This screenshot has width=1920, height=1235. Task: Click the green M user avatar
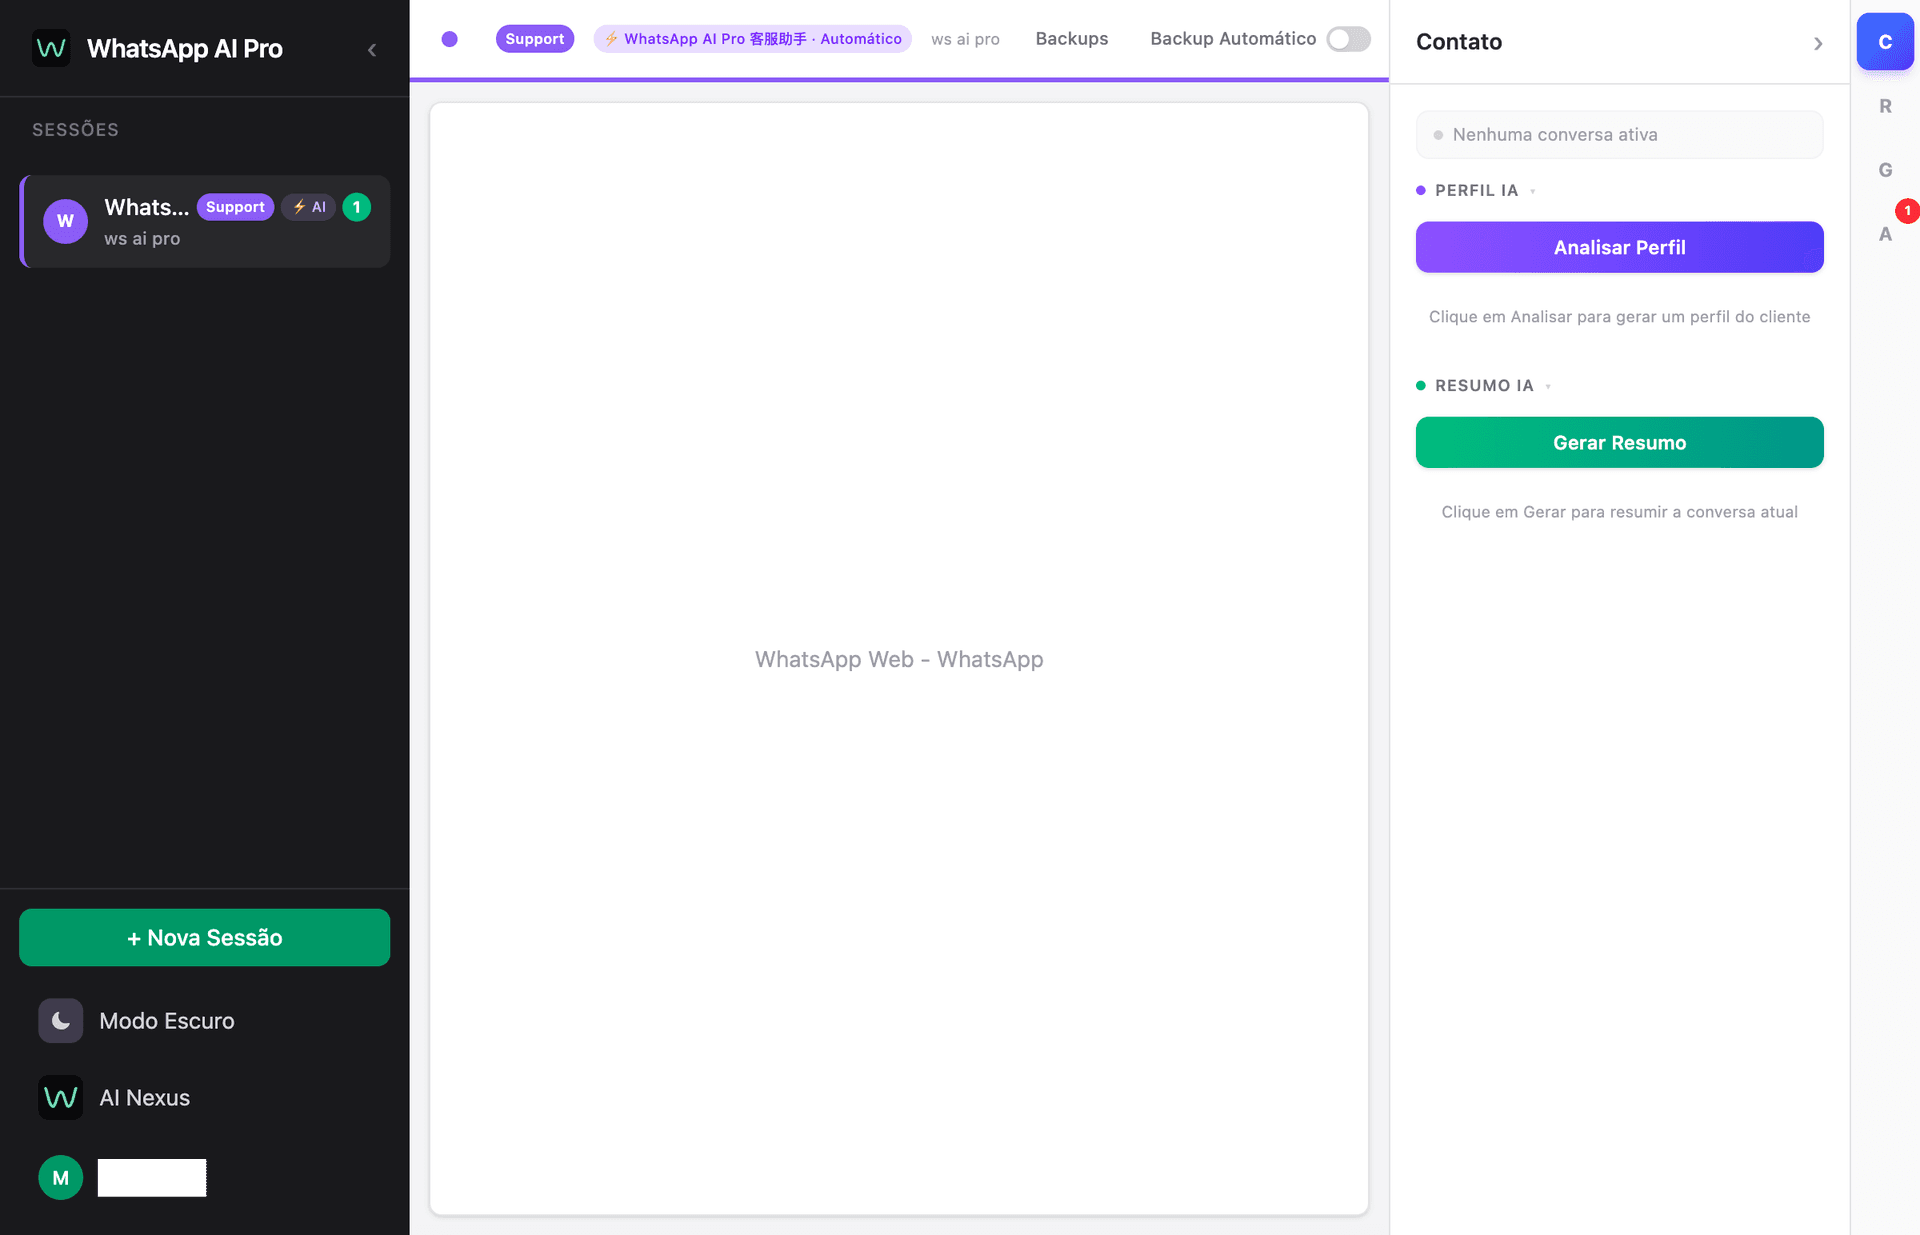61,1178
